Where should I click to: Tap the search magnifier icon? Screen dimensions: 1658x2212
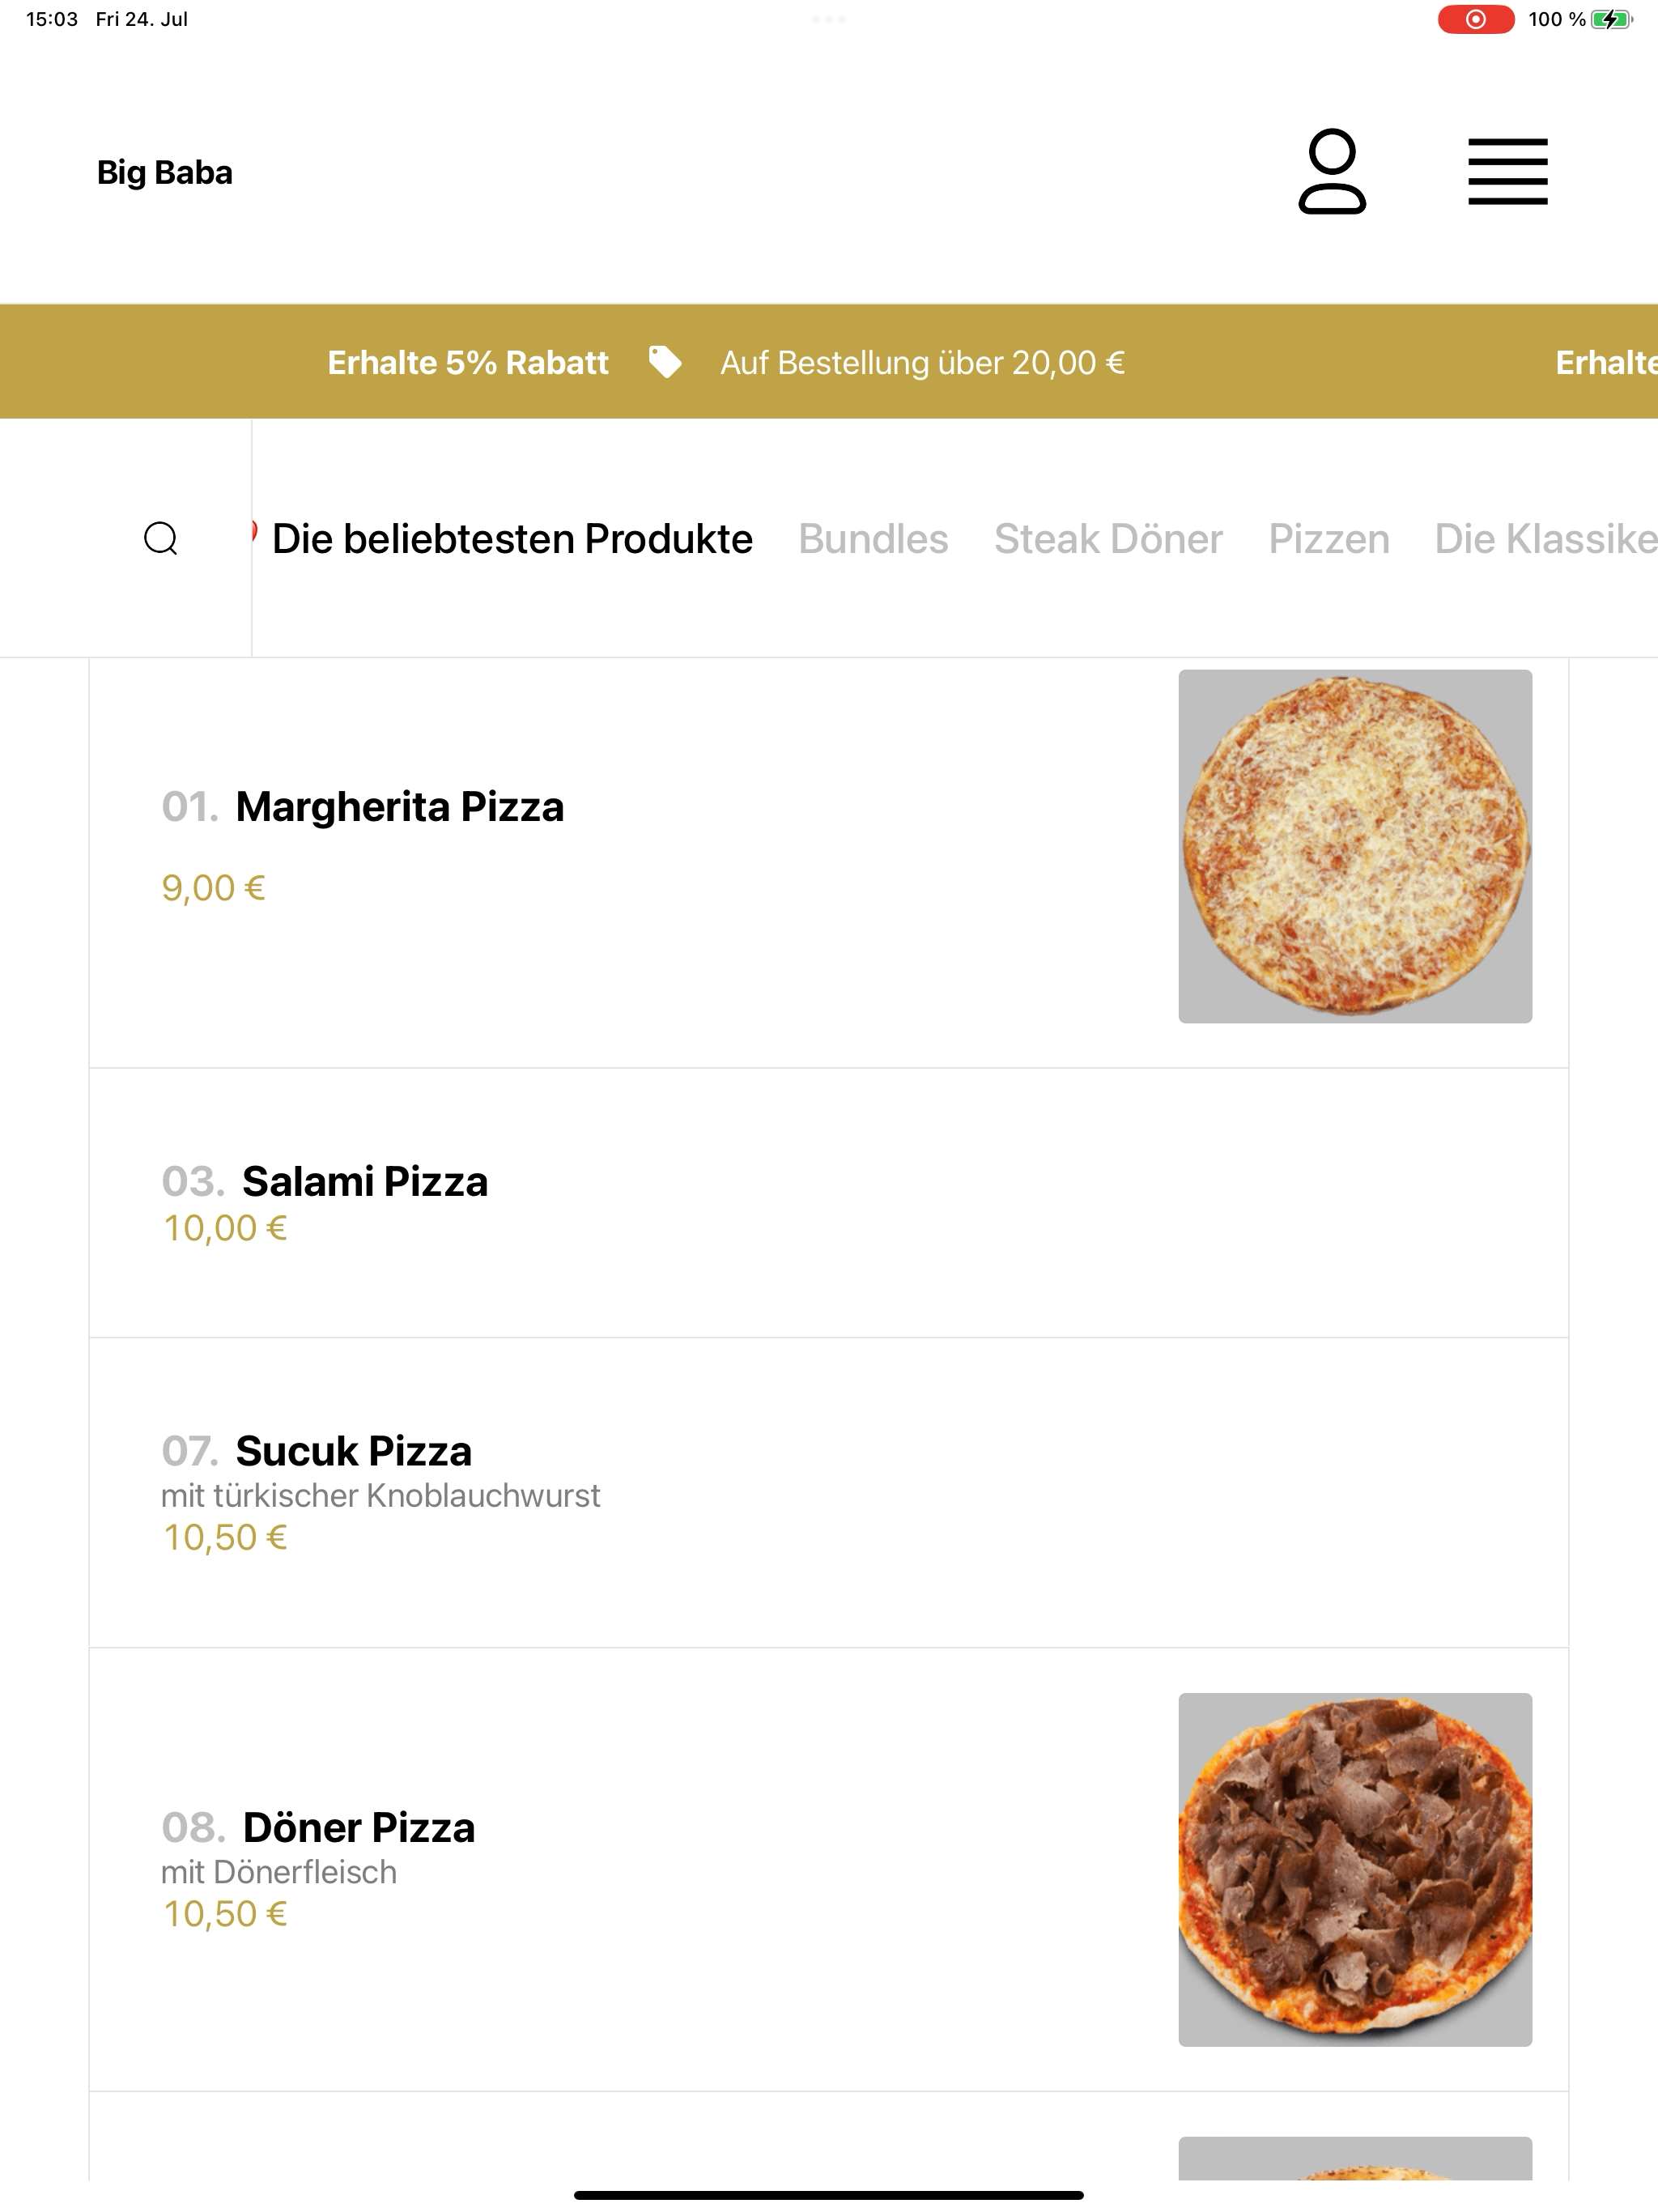(x=161, y=538)
